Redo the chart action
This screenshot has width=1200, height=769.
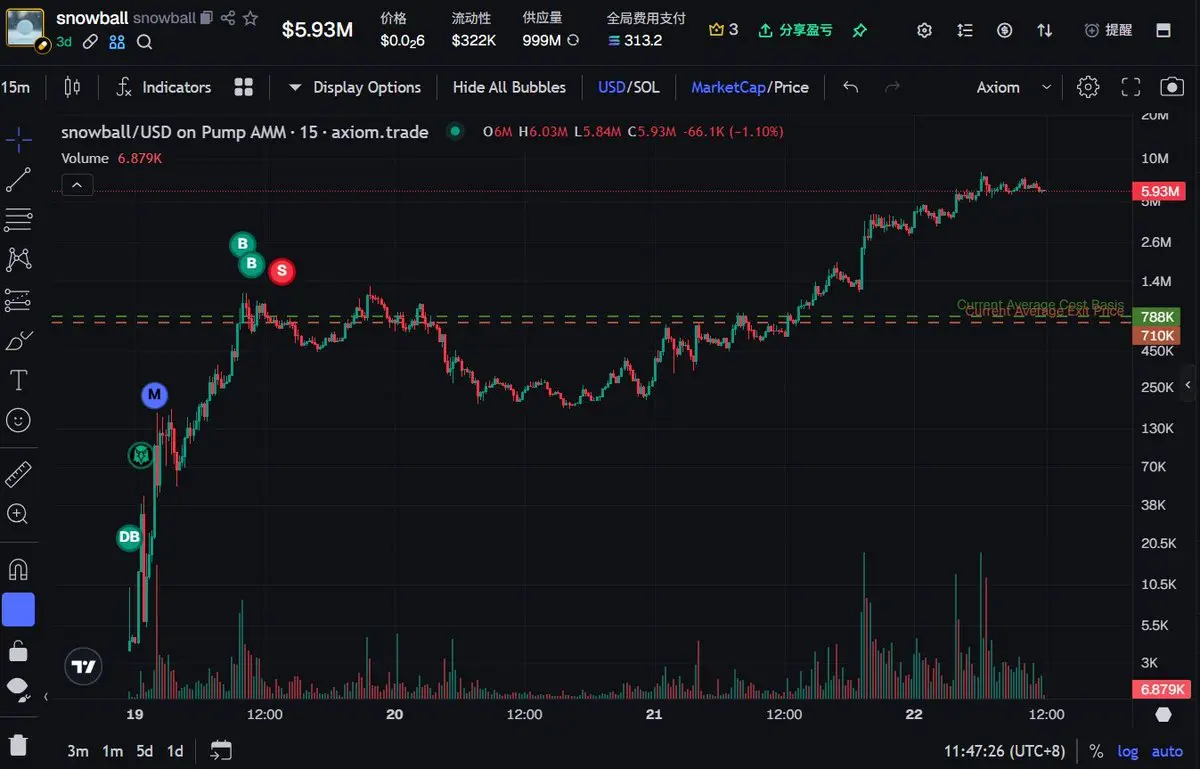pos(892,87)
